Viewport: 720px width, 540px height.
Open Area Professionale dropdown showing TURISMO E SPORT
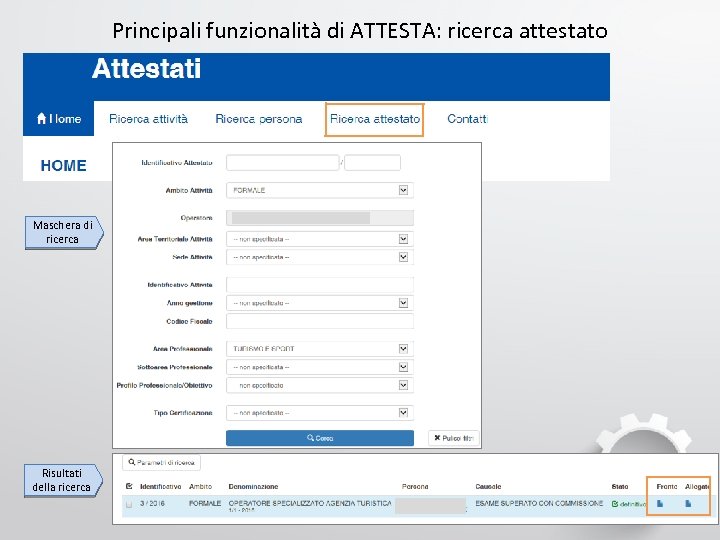tap(320, 349)
